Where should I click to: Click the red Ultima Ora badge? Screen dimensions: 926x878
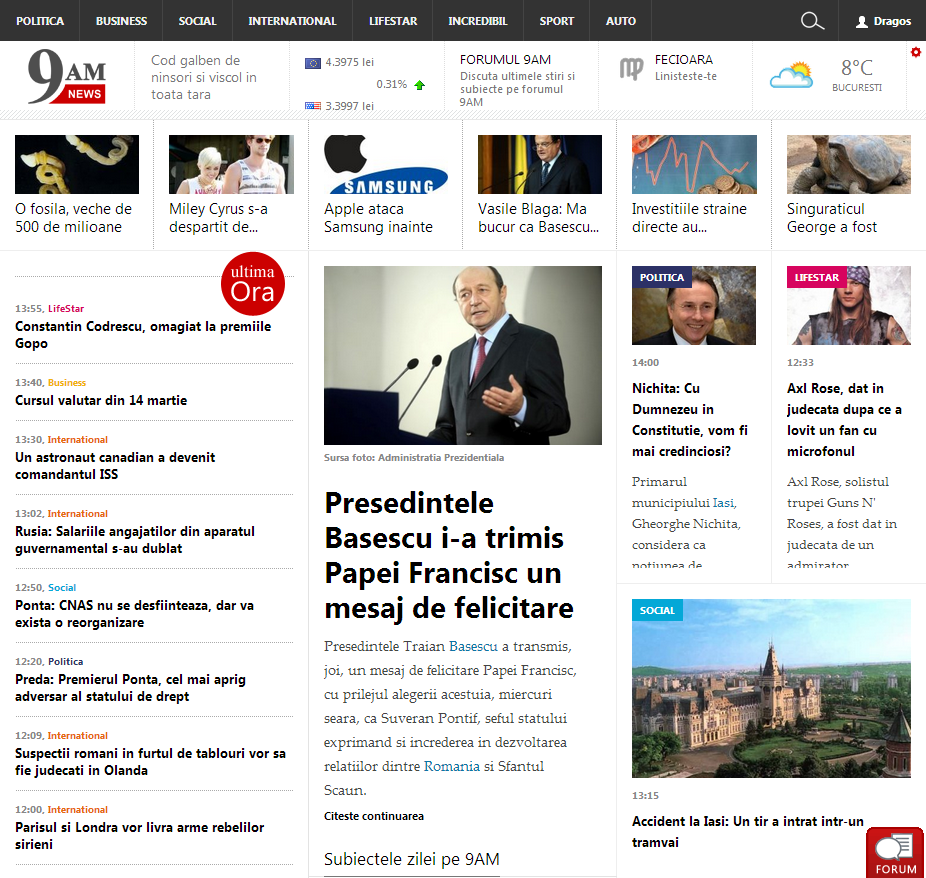[x=253, y=284]
